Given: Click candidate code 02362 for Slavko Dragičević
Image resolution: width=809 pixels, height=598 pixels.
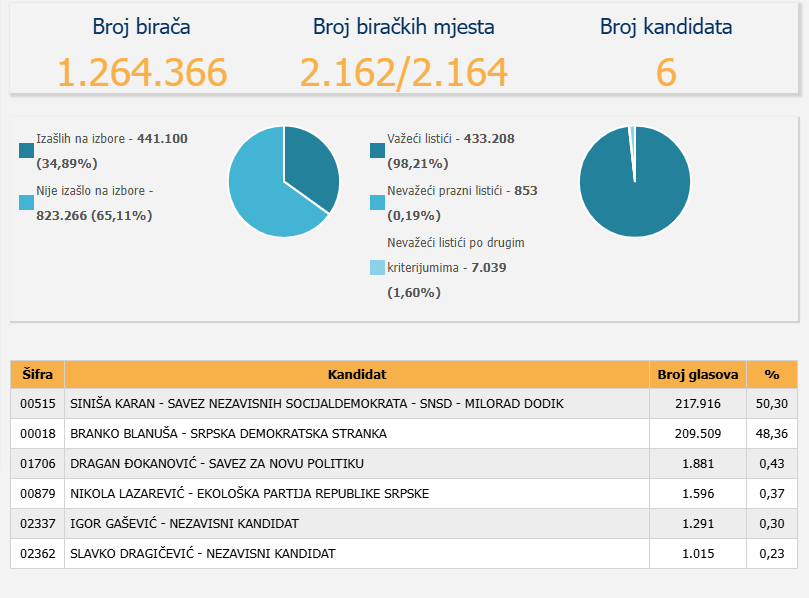Looking at the screenshot, I should pyautogui.click(x=37, y=554).
